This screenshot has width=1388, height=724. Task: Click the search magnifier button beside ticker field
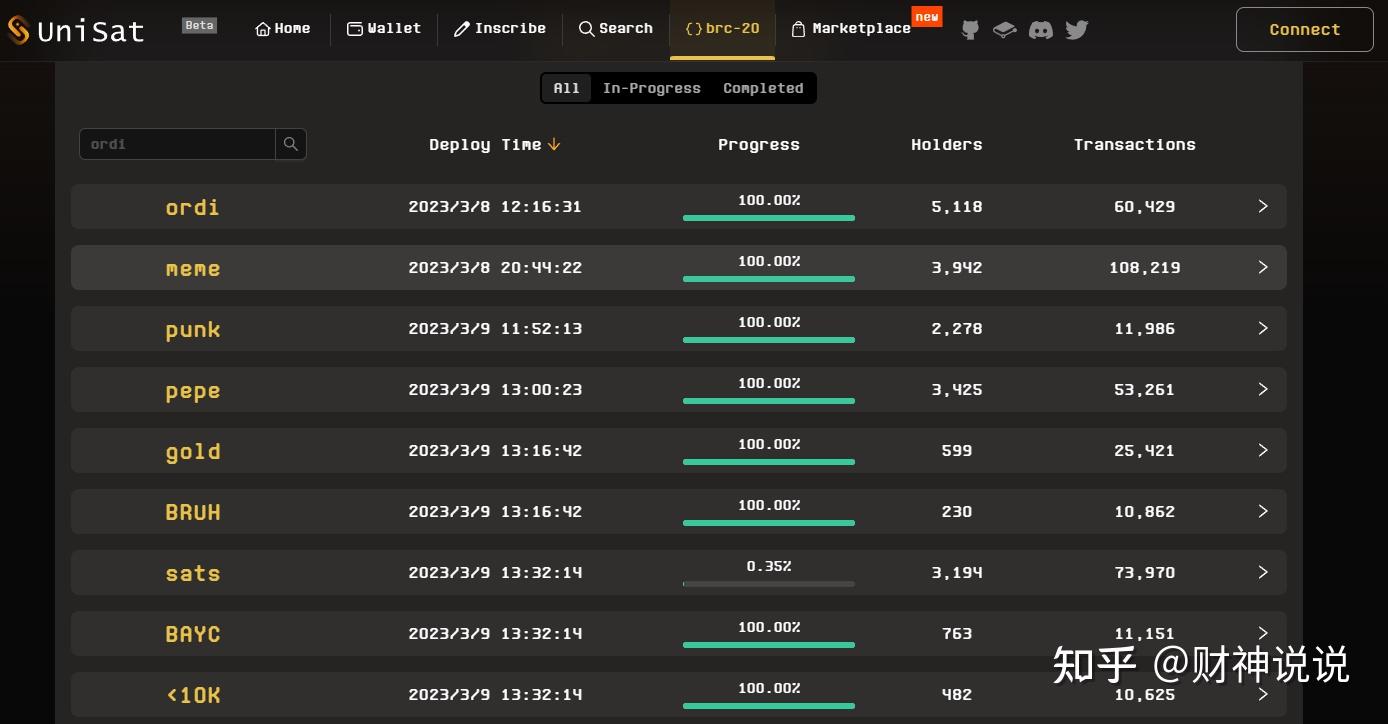291,144
